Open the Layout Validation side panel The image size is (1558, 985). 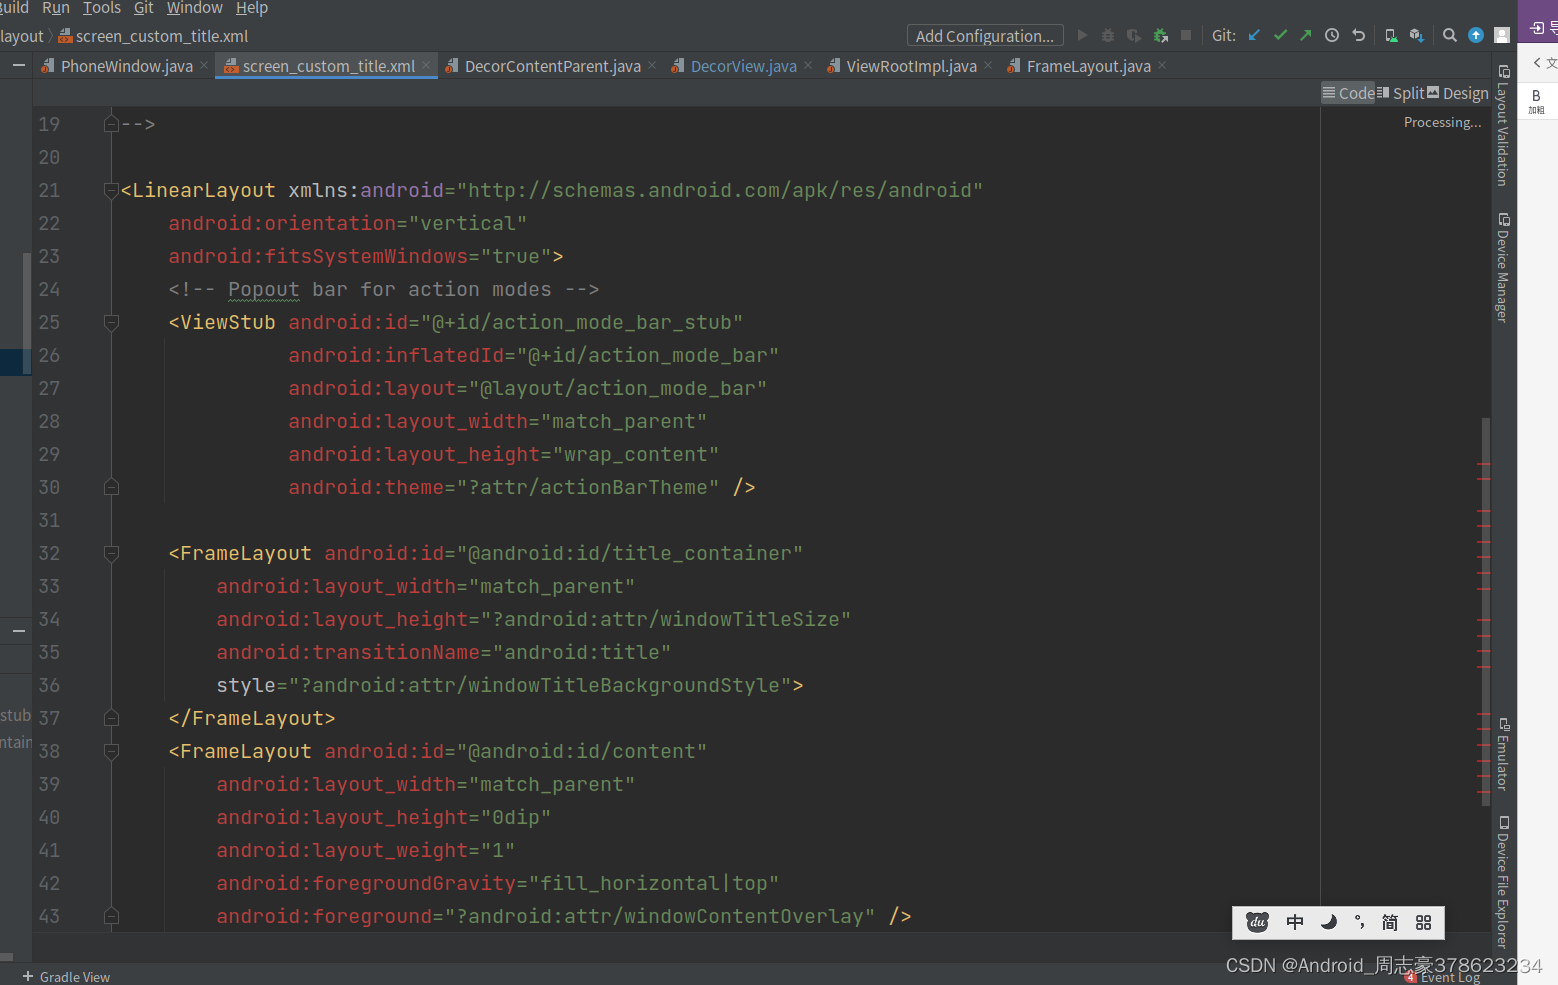[x=1503, y=126]
